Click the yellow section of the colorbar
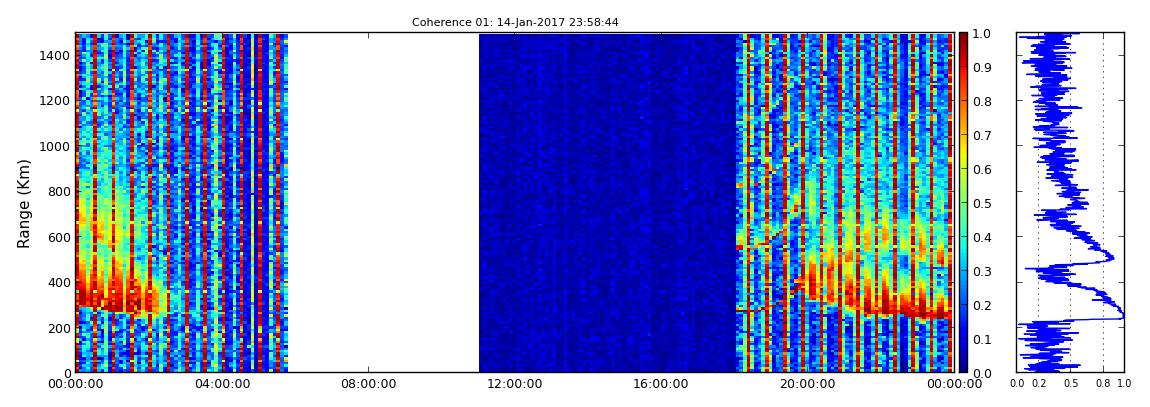1150x407 pixels. pyautogui.click(x=963, y=155)
